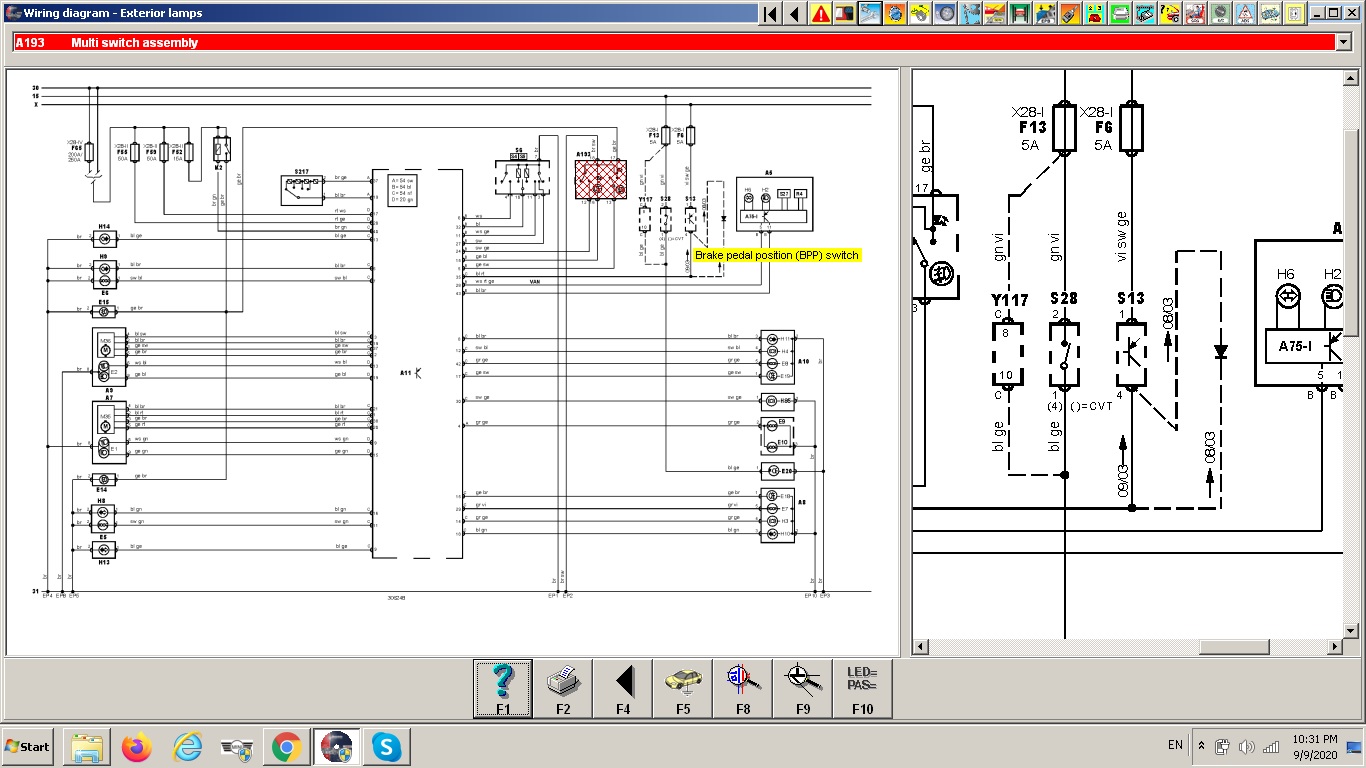Open ground points view with F5 car icon
Image resolution: width=1366 pixels, height=768 pixels.
click(683, 688)
